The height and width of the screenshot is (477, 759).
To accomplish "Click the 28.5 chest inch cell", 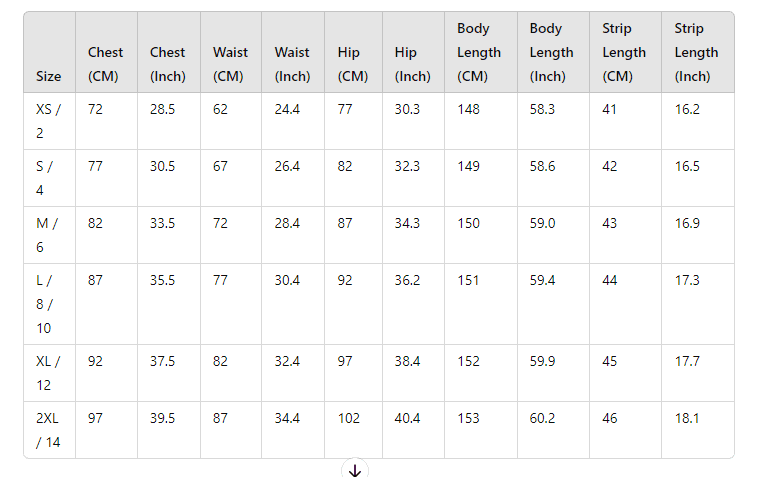I will (x=163, y=109).
